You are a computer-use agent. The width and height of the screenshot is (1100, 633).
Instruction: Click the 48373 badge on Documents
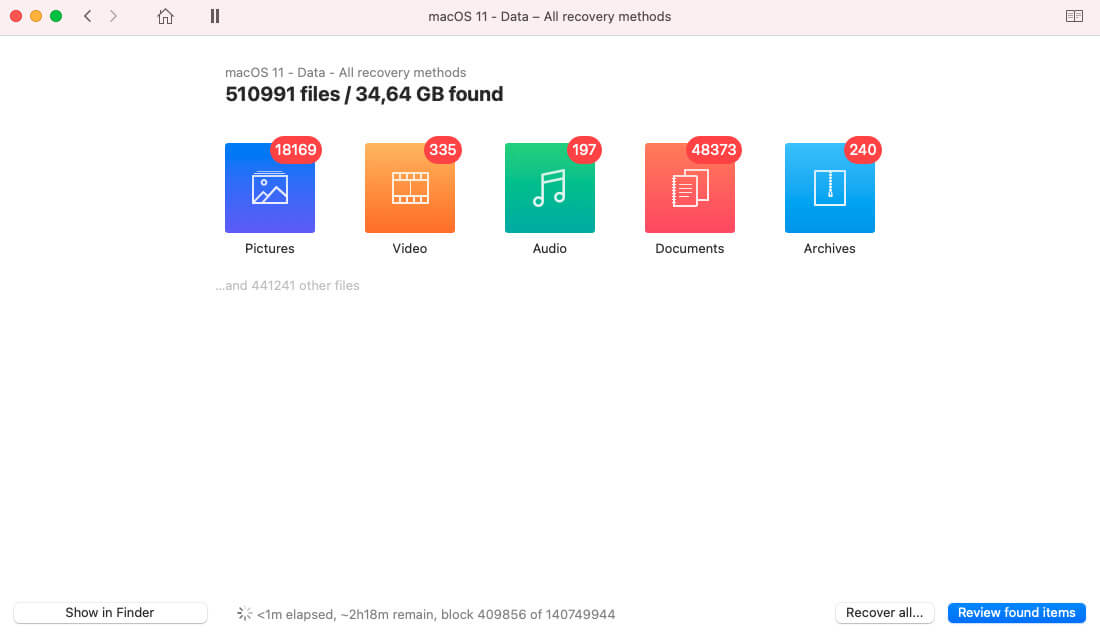(x=713, y=149)
